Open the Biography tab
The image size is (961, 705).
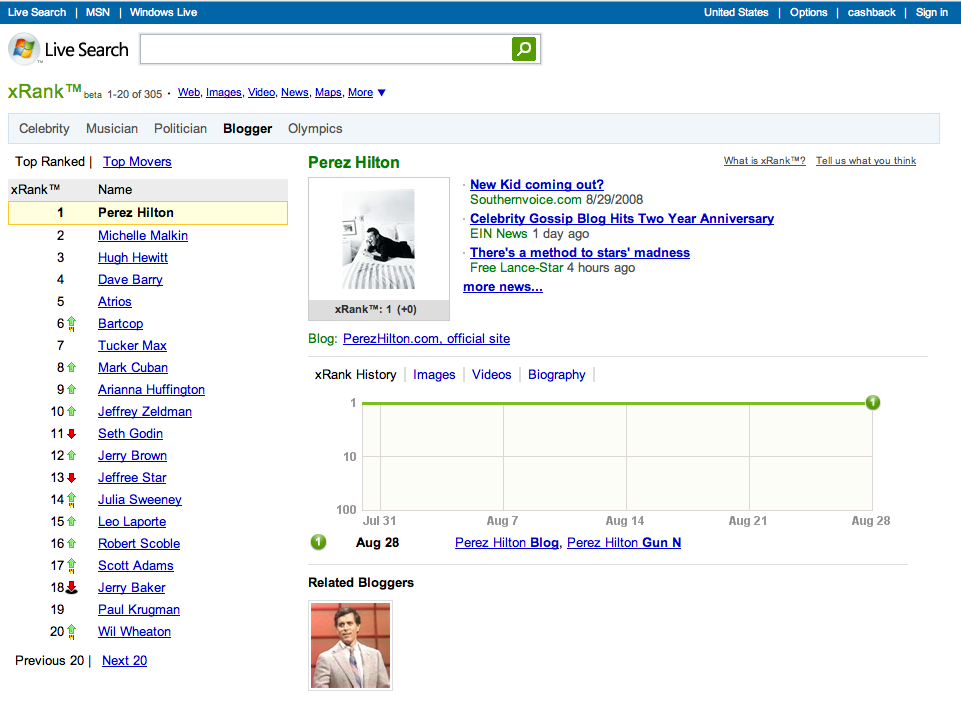[x=557, y=375]
